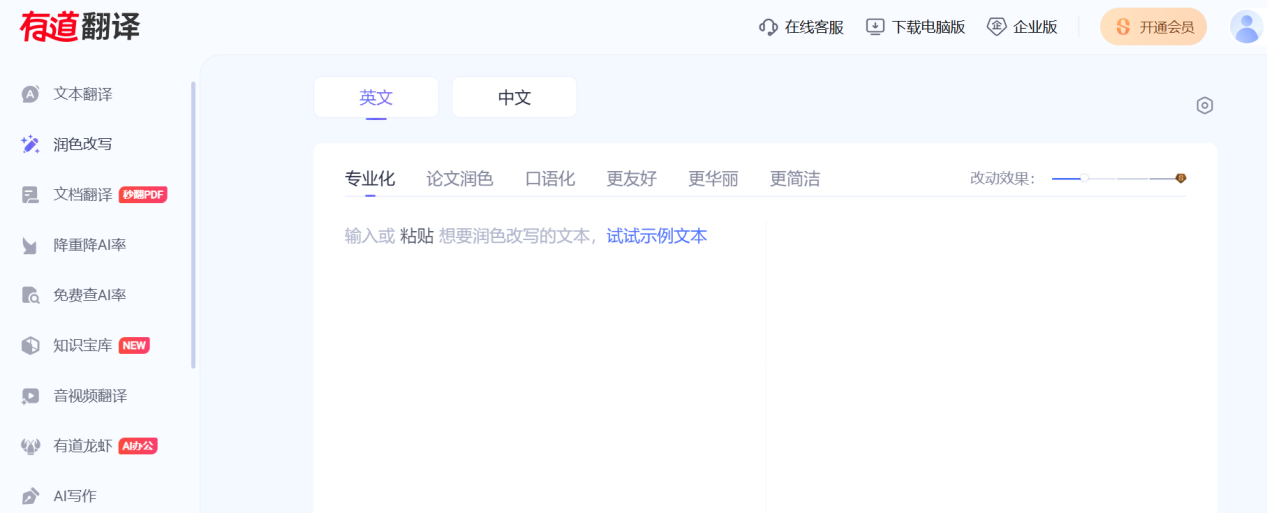Click the 降重降AI率 sidebar icon

(31, 245)
